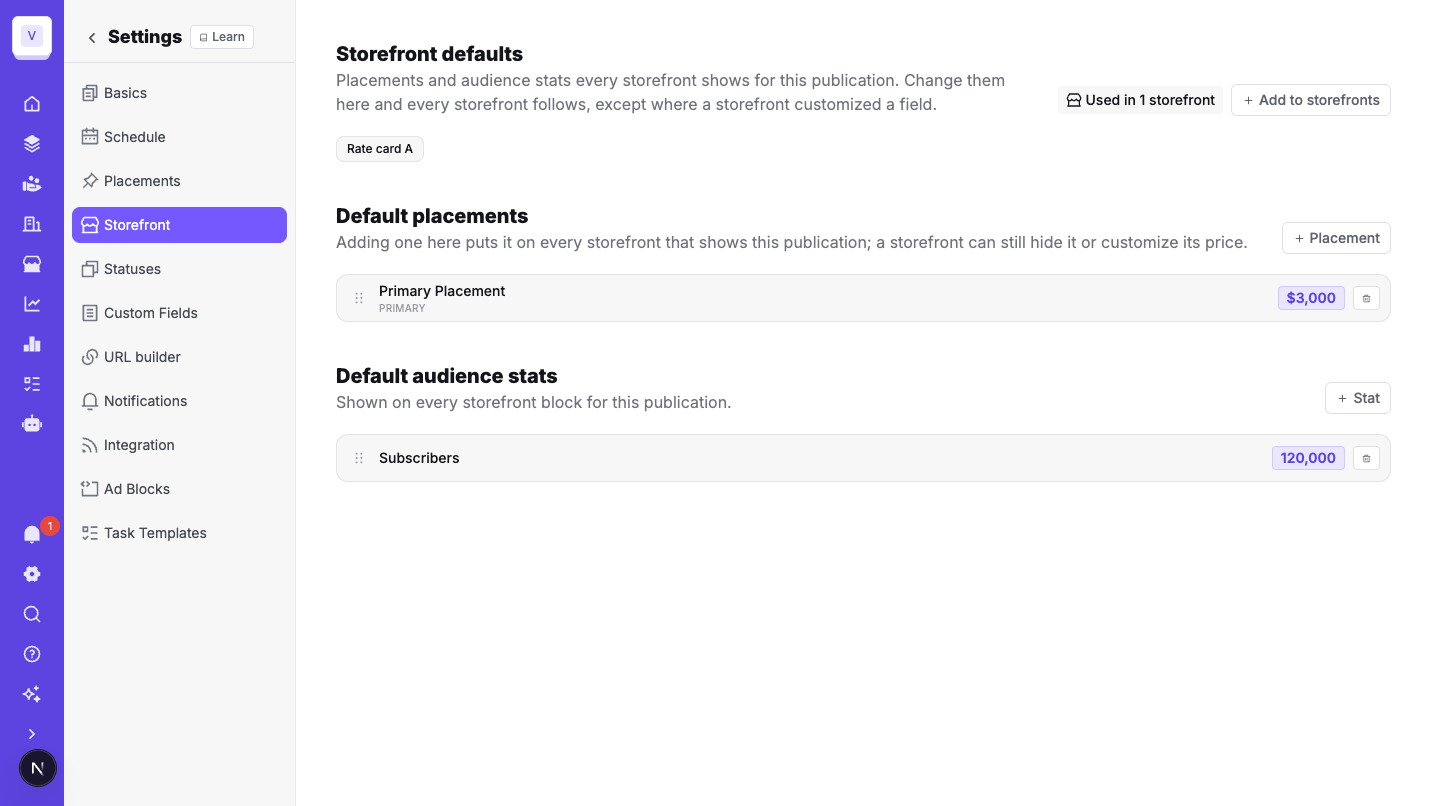Expand the left rail with chevron arrow
Viewport: 1431px width, 806px height.
[x=32, y=734]
